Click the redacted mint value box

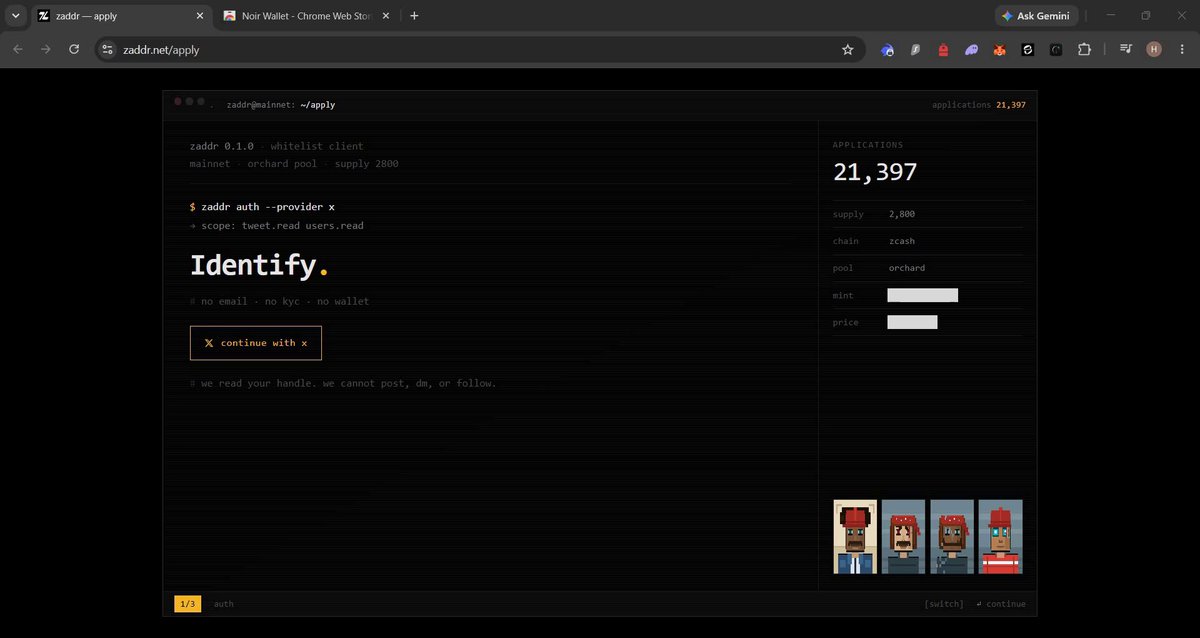[923, 295]
